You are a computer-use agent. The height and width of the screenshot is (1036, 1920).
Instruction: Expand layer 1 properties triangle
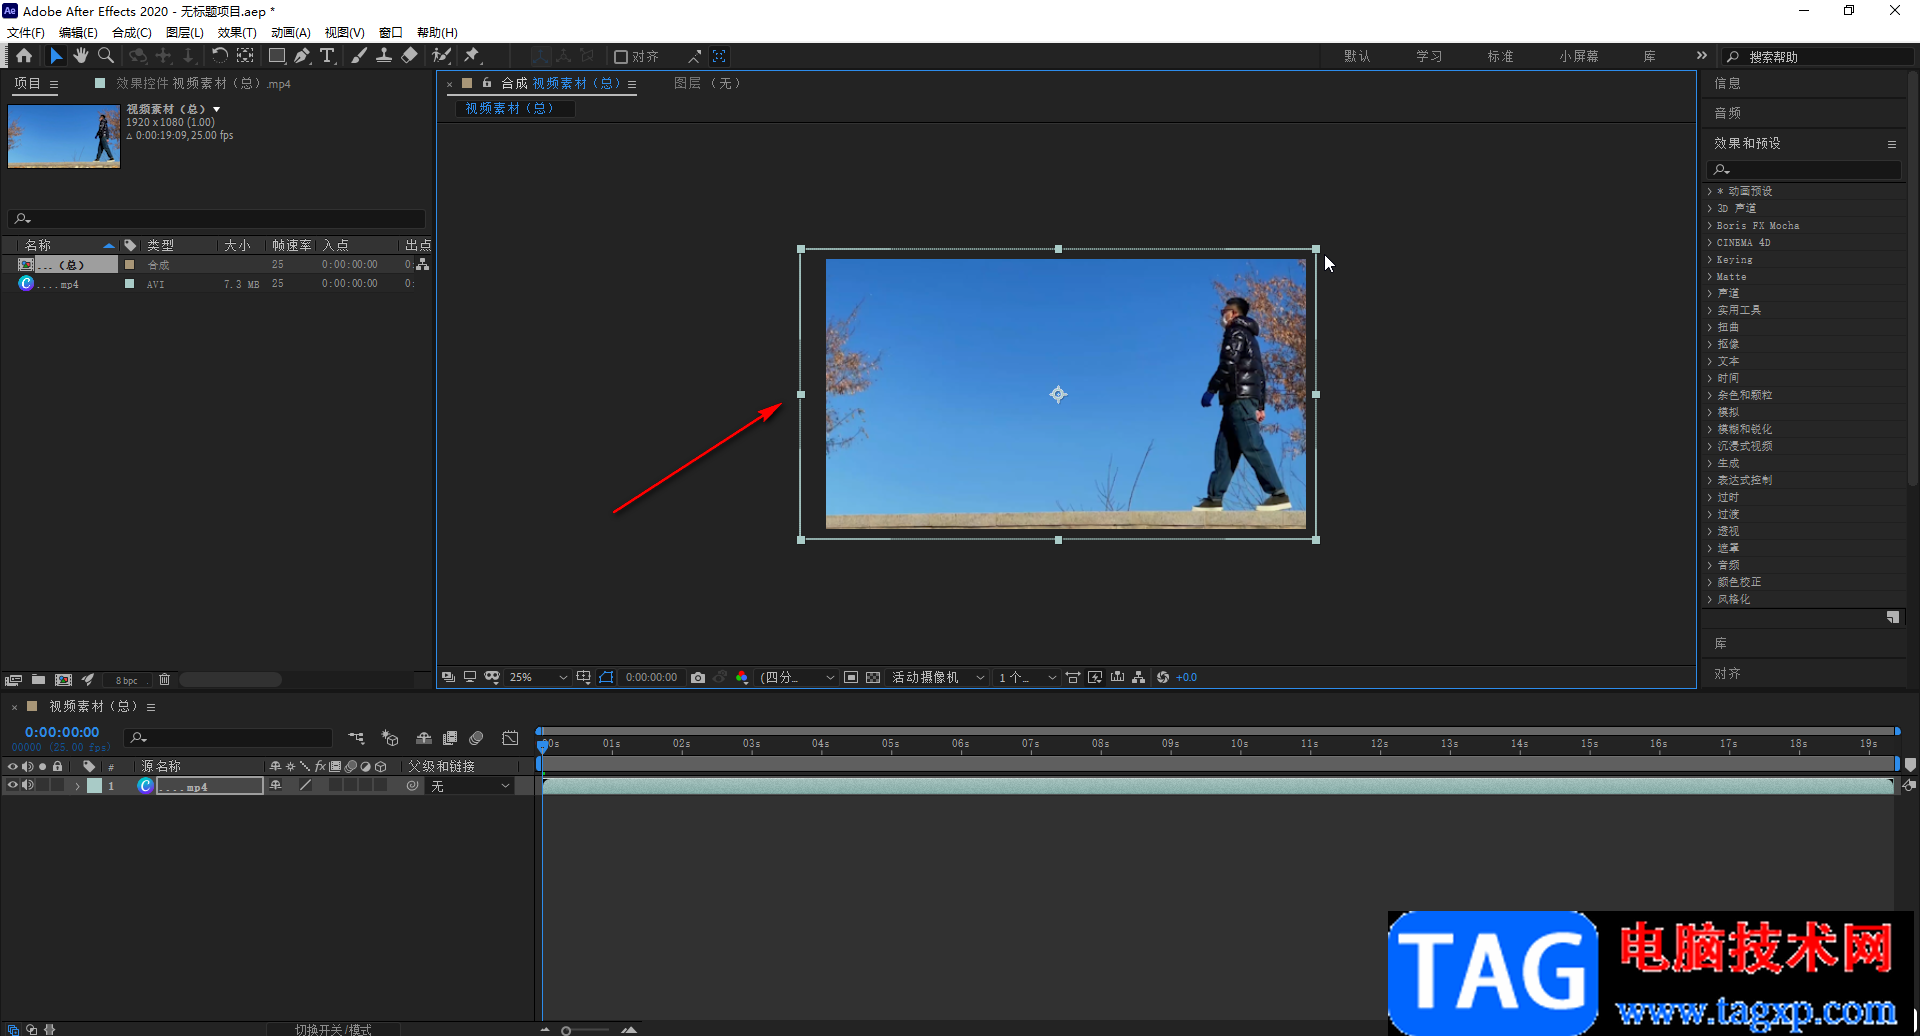77,786
